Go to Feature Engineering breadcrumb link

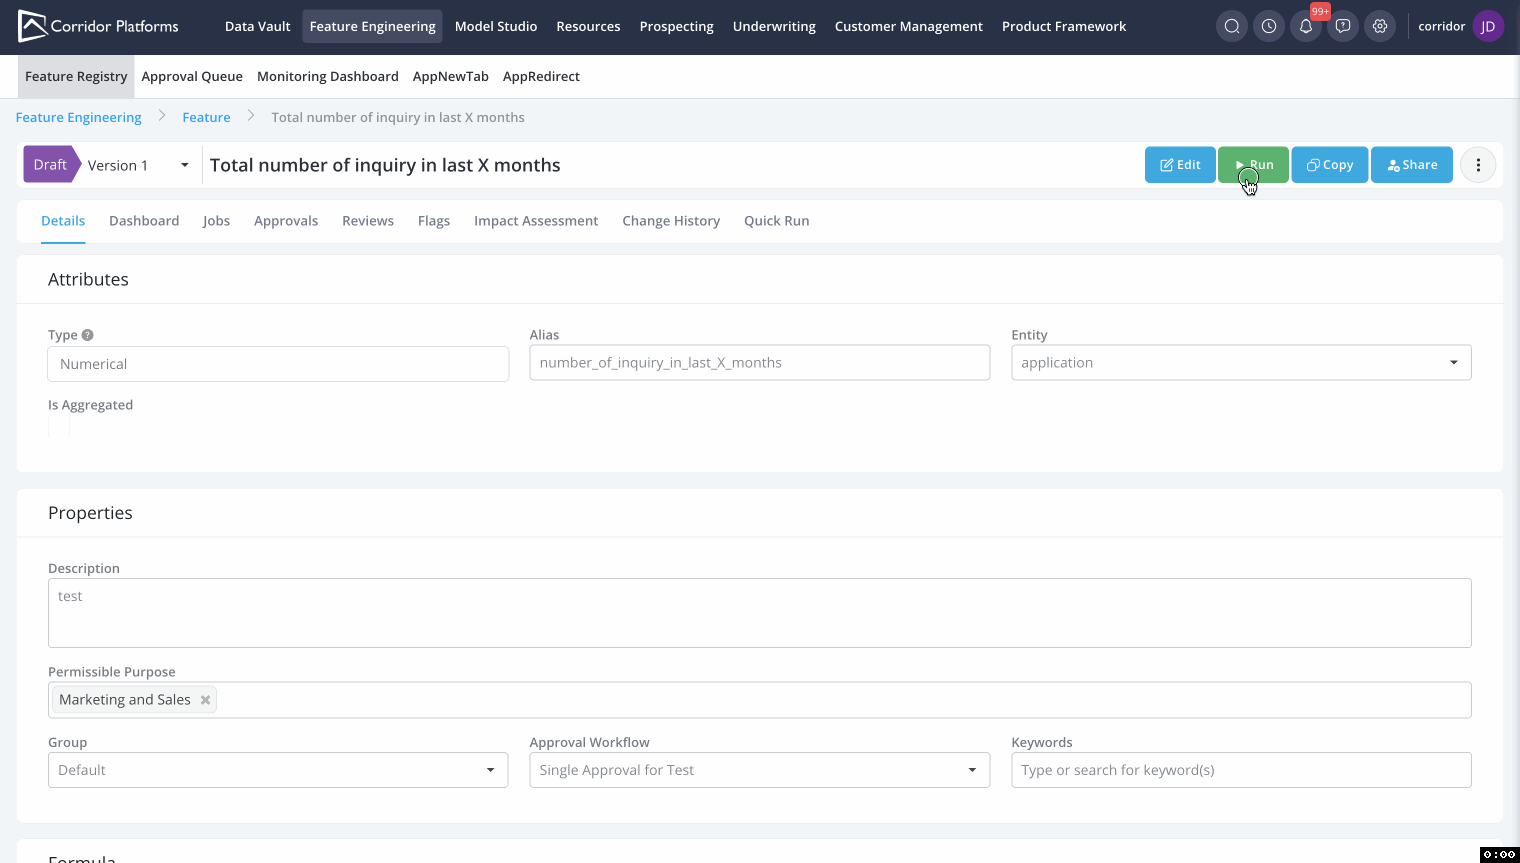[x=78, y=118]
